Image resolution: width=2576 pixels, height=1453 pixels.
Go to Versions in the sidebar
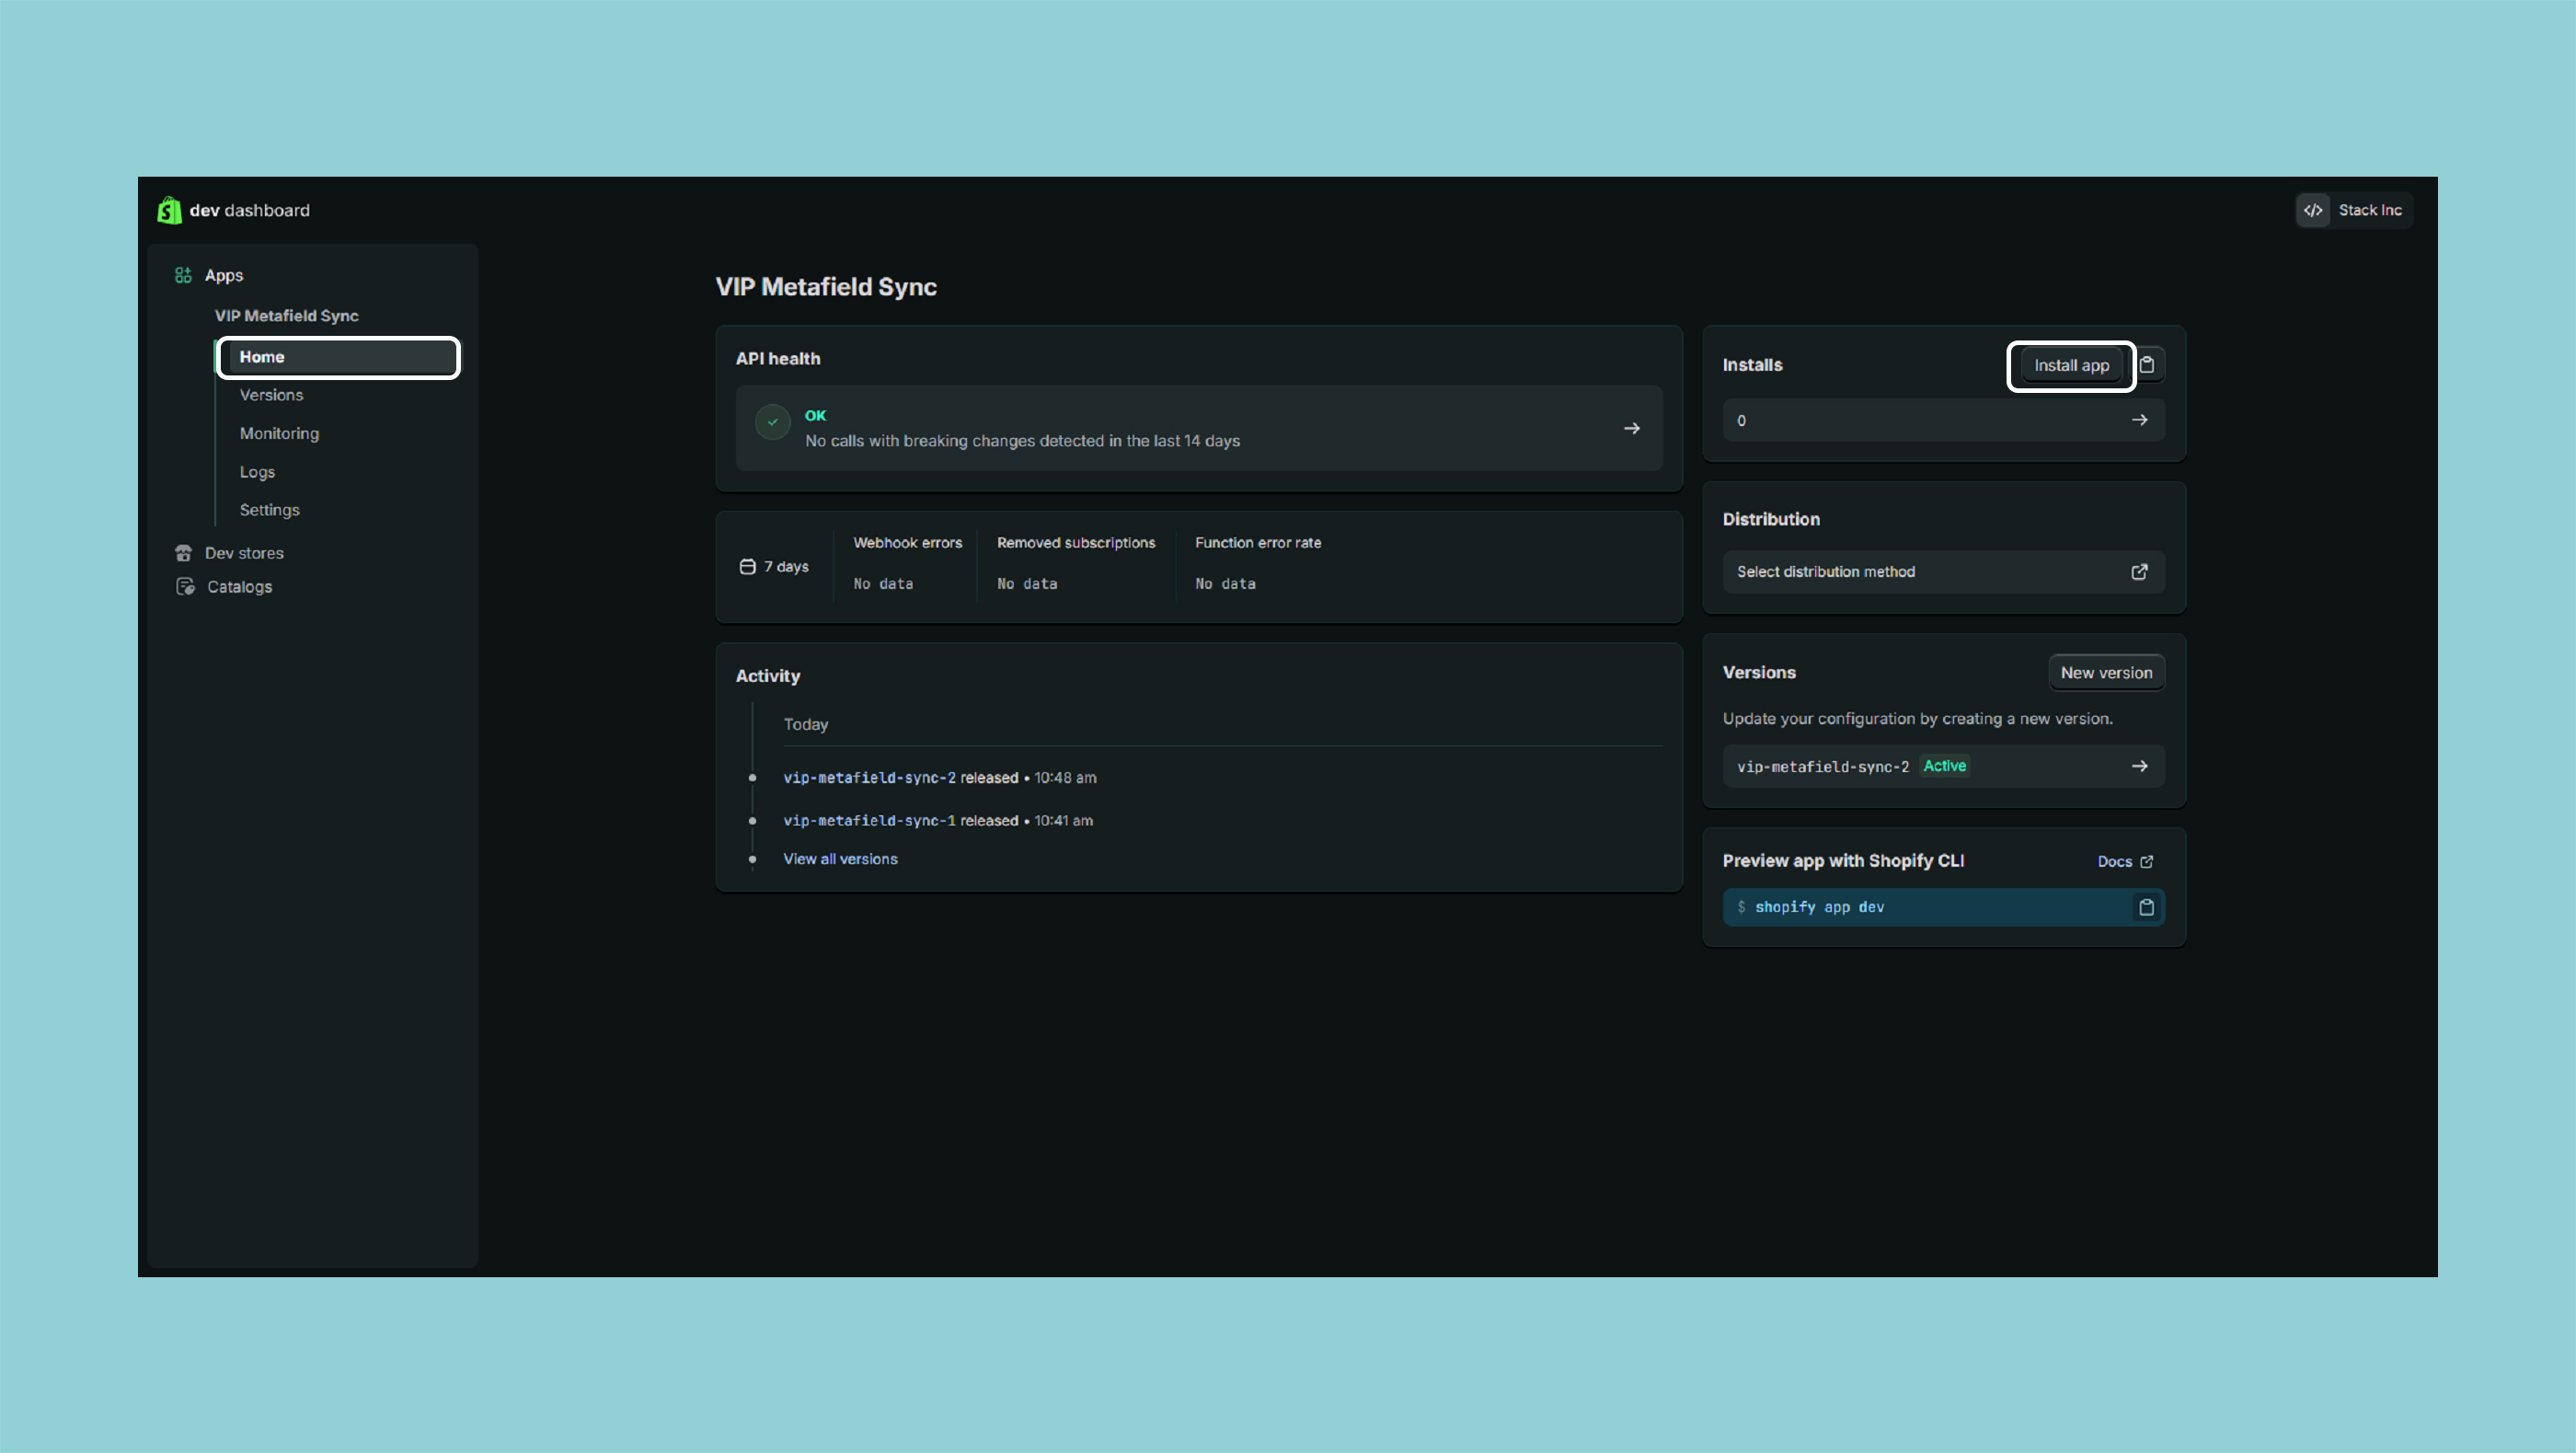click(x=271, y=395)
